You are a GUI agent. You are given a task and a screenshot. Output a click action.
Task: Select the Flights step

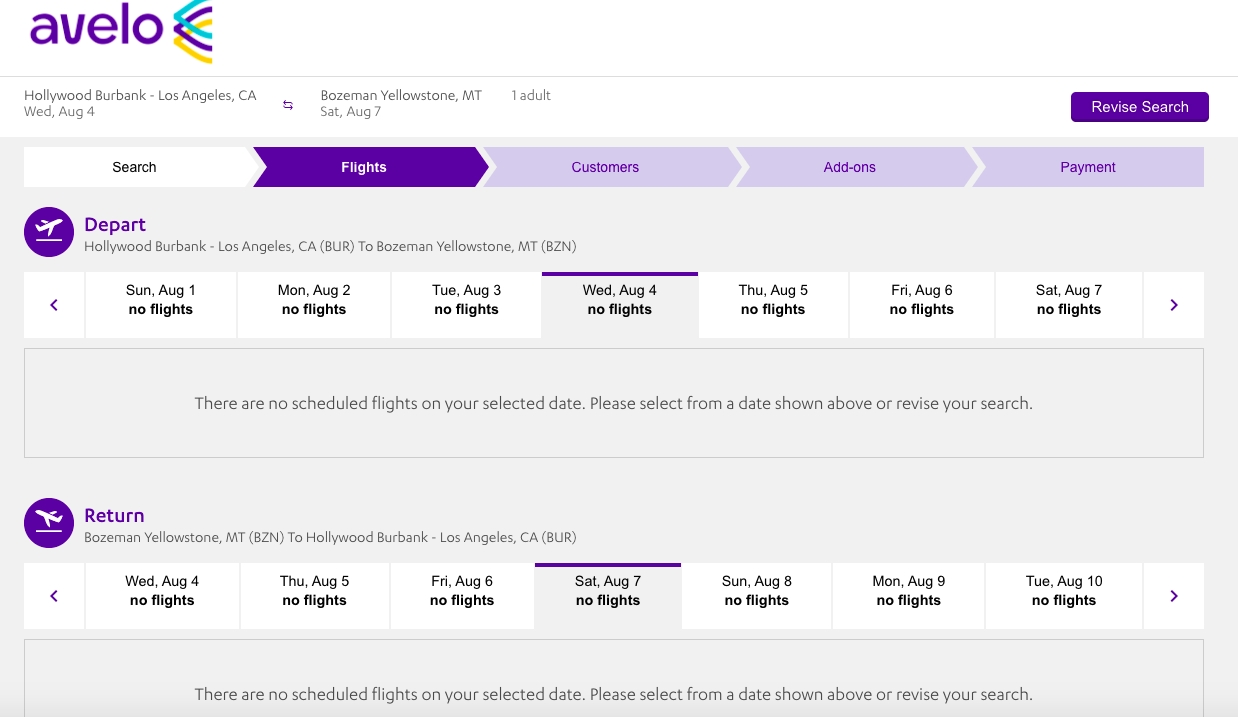364,167
